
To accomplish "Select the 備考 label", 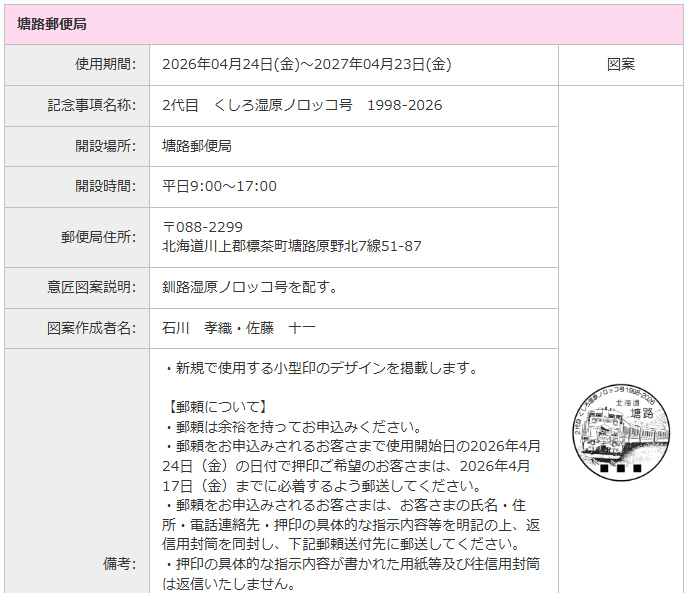I will pyautogui.click(x=120, y=564).
